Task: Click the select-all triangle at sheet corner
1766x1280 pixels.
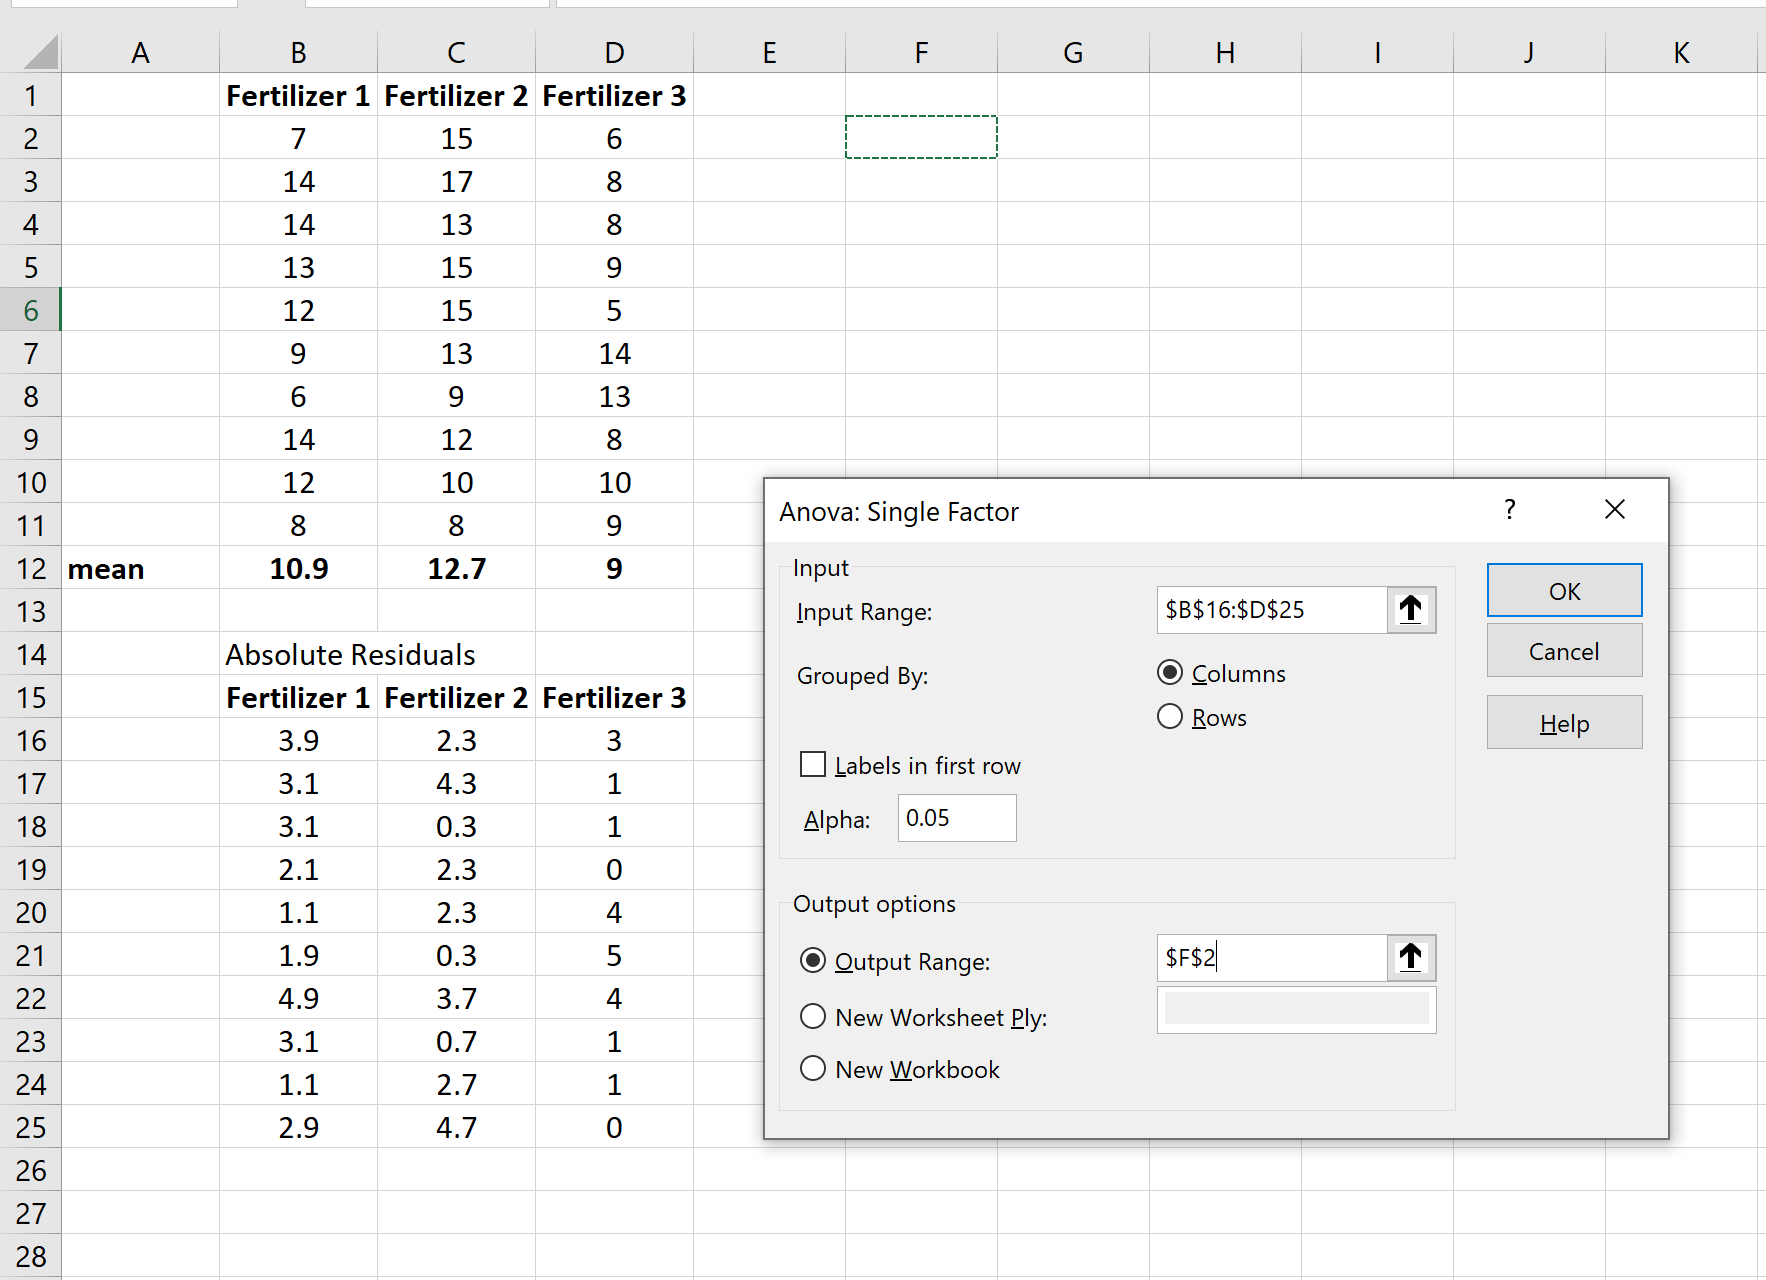Action: (40, 52)
